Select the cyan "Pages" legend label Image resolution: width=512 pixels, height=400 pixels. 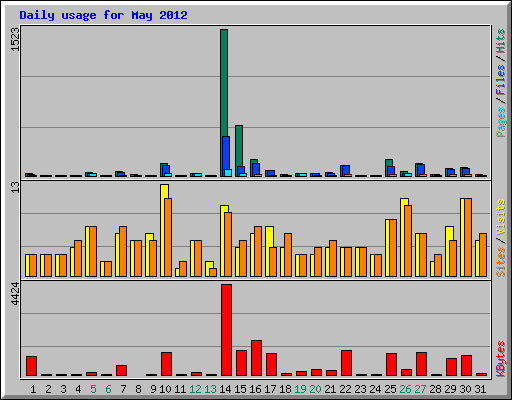(500, 122)
